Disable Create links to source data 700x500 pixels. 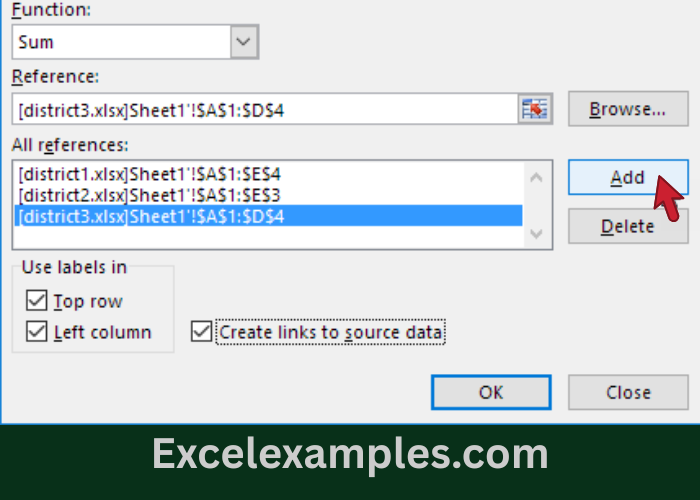pos(202,332)
